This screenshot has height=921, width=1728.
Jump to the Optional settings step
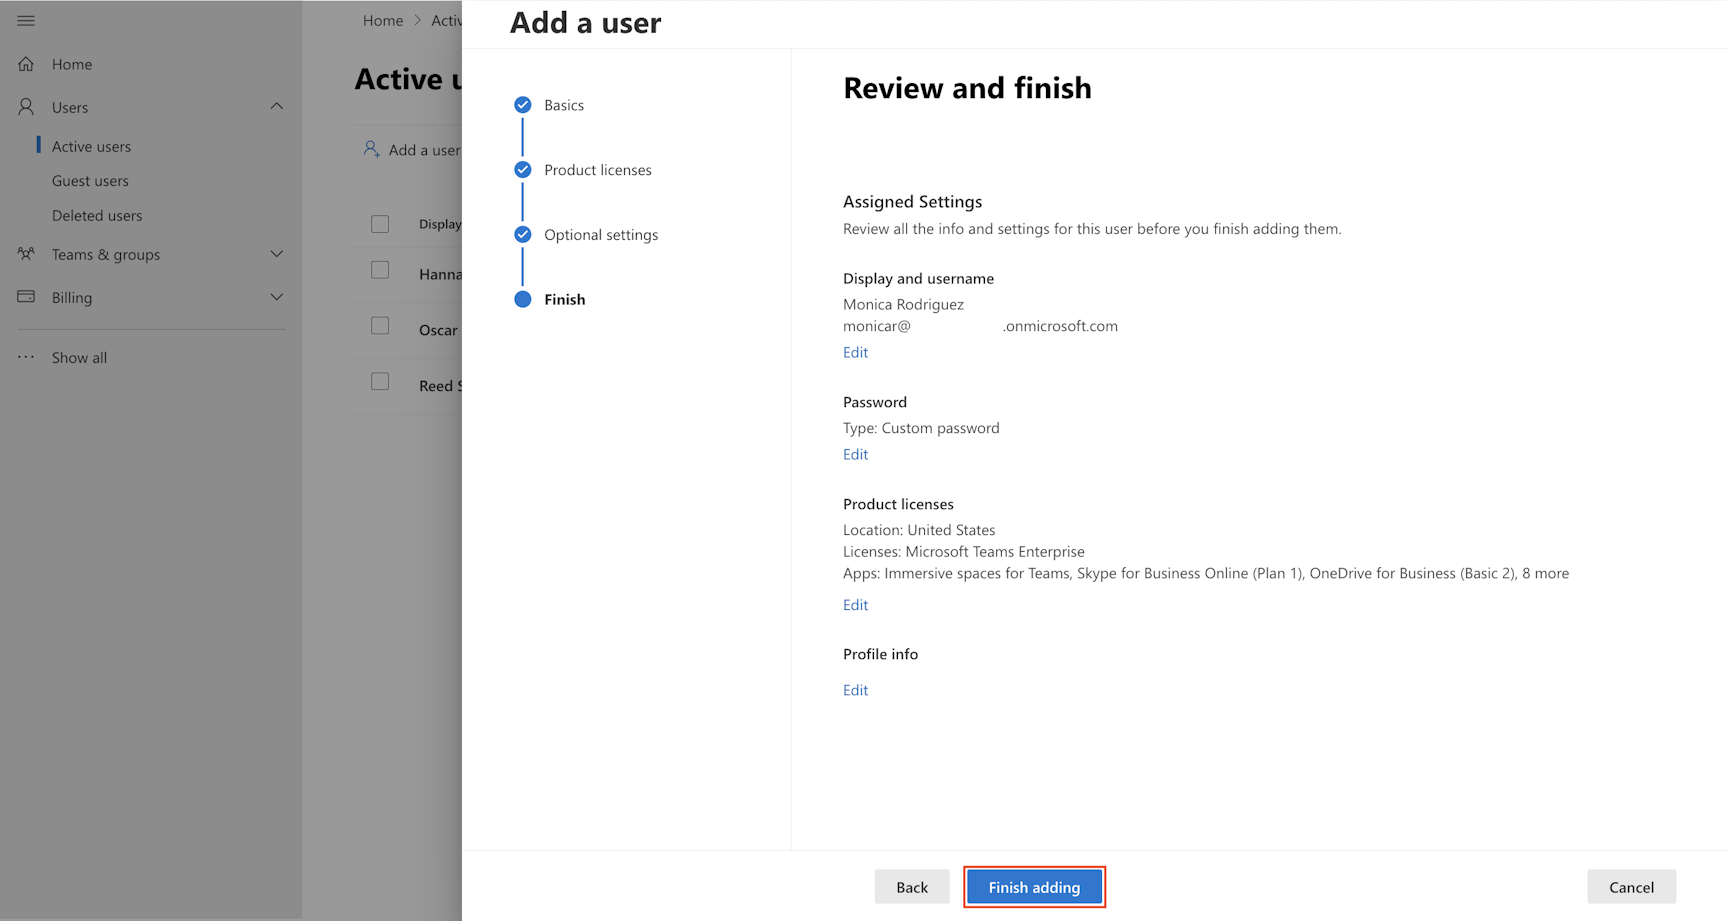pos(601,235)
